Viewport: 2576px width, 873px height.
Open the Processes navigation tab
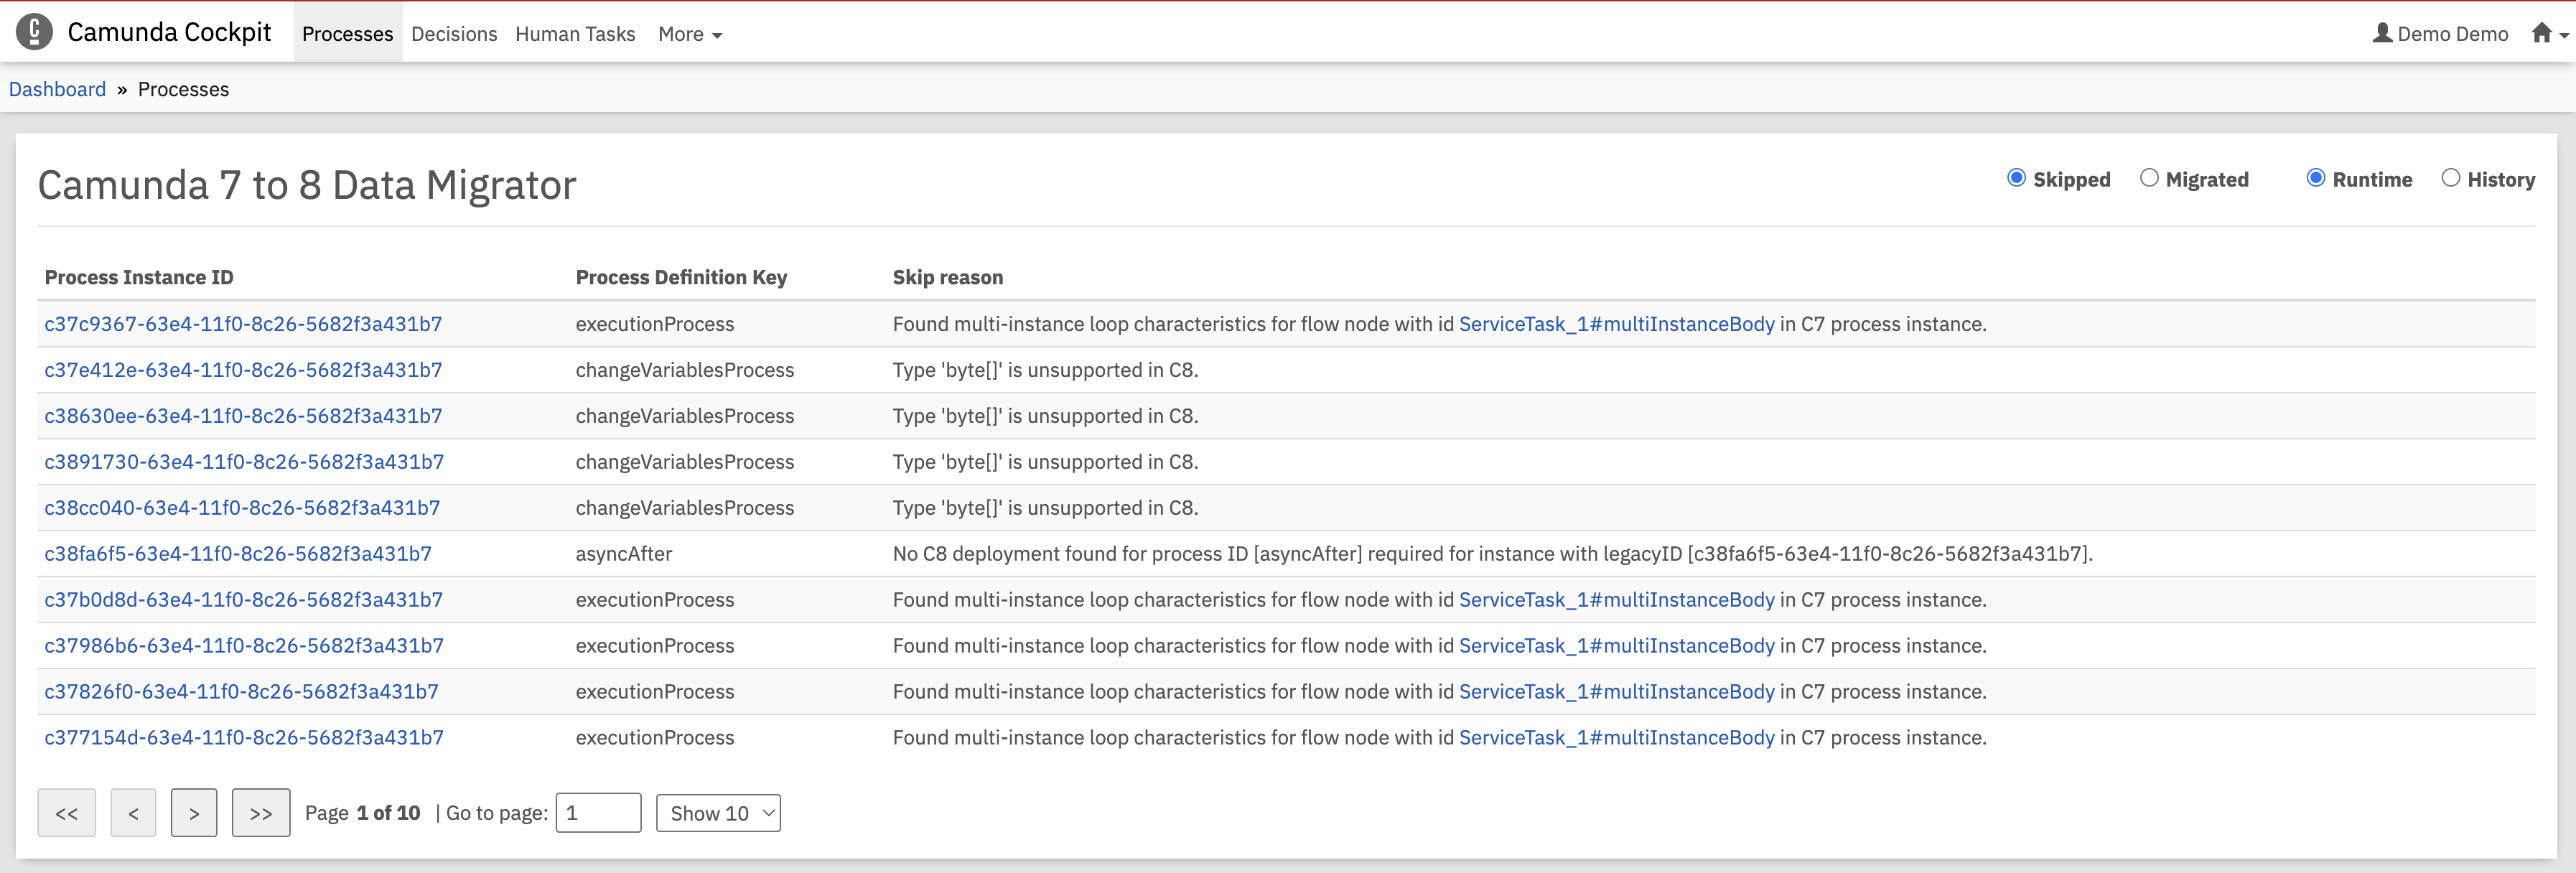pyautogui.click(x=347, y=34)
